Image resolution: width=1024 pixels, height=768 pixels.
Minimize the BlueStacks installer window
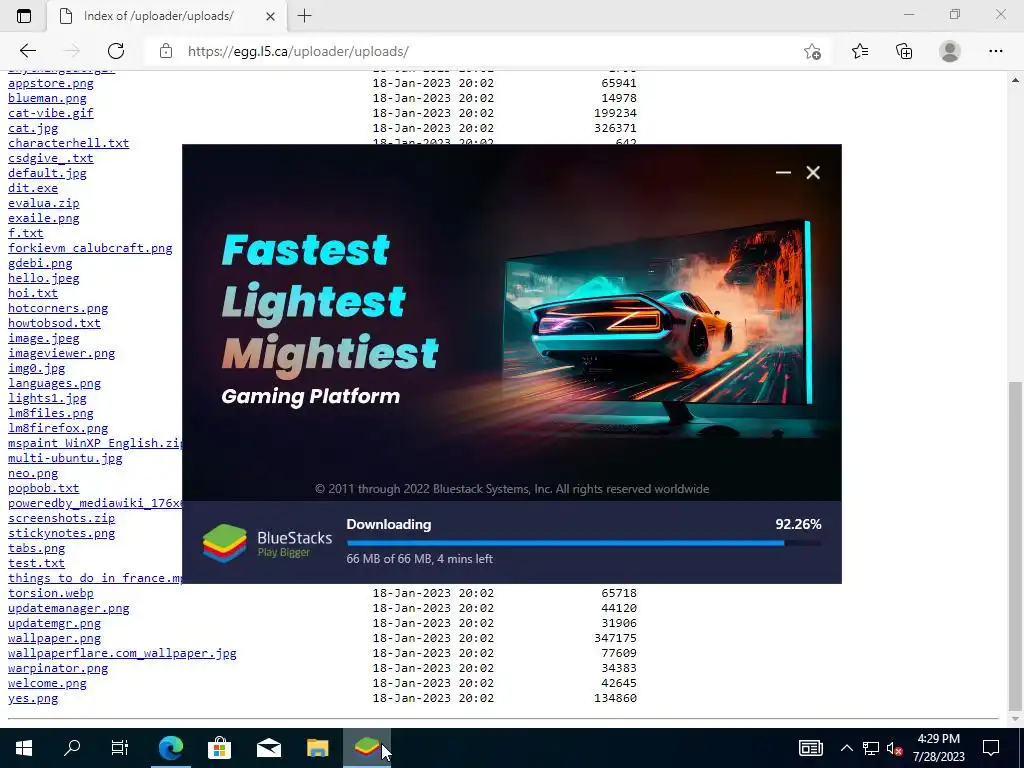[x=783, y=172]
